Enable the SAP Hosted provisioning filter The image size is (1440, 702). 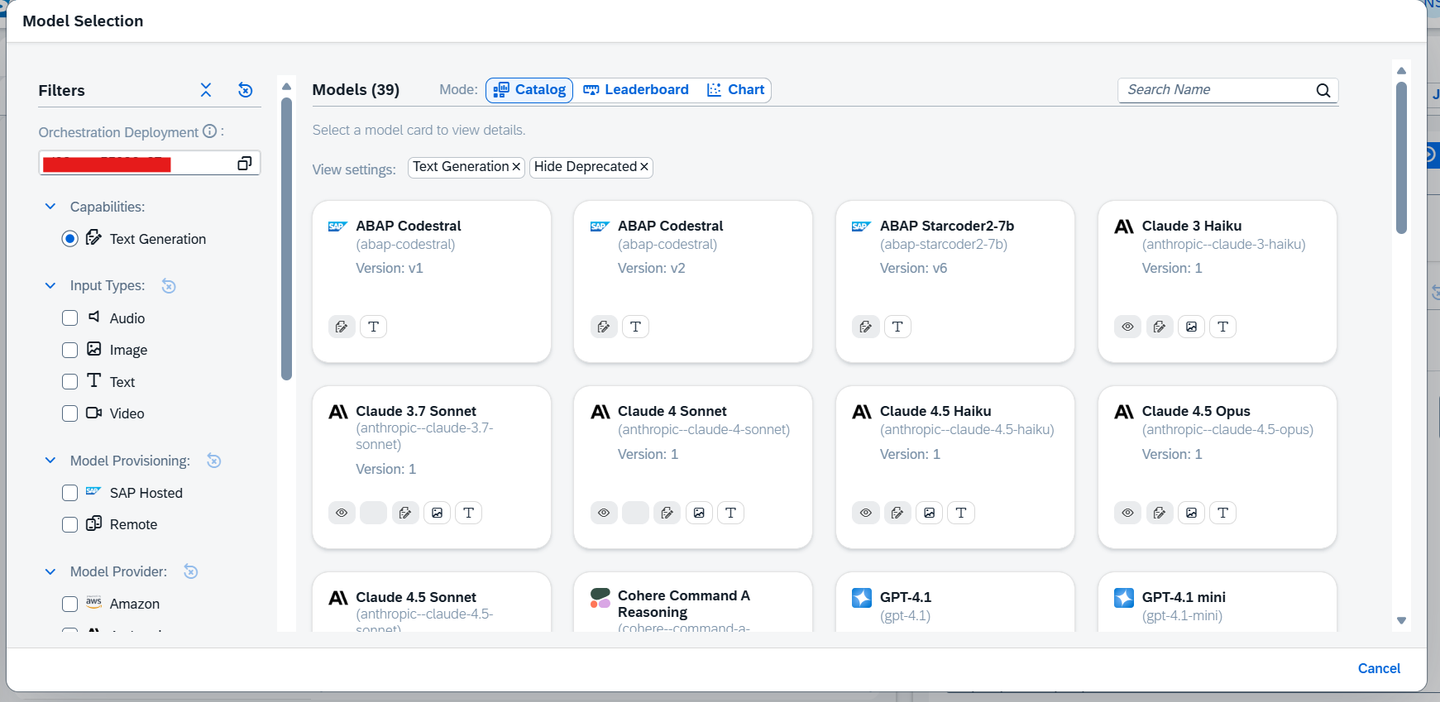[70, 493]
